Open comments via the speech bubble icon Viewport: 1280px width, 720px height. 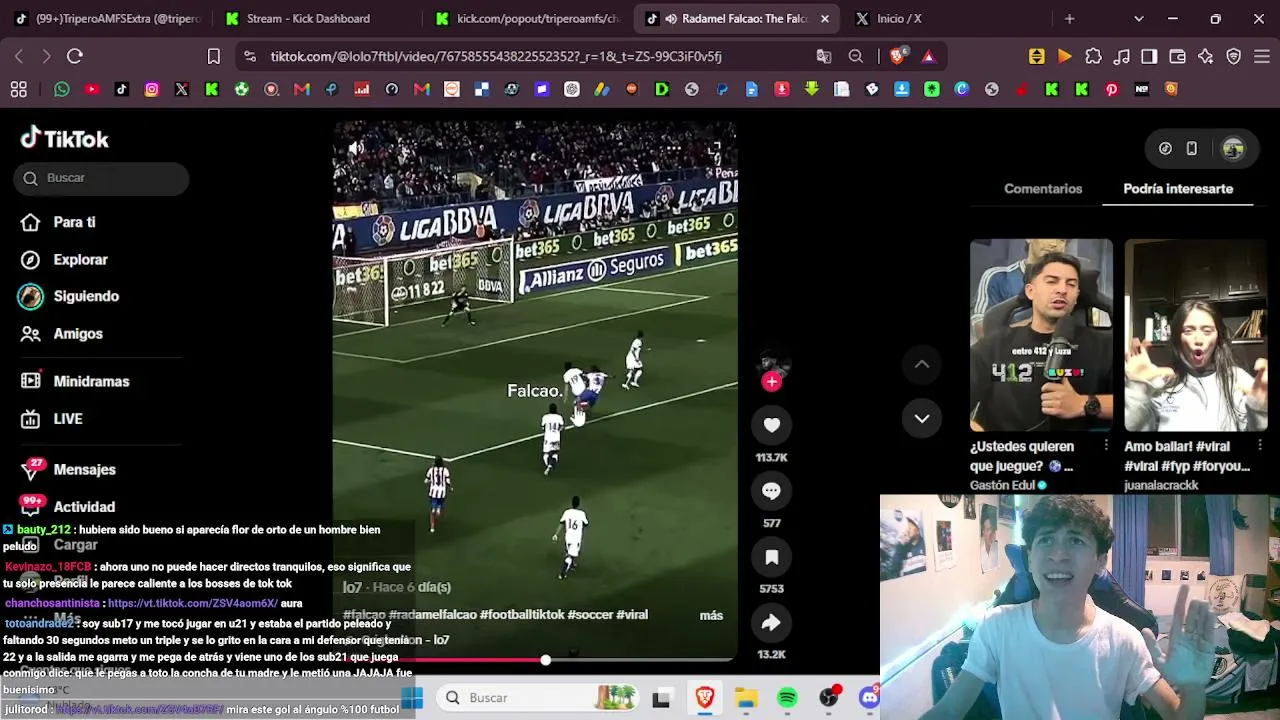[771, 491]
